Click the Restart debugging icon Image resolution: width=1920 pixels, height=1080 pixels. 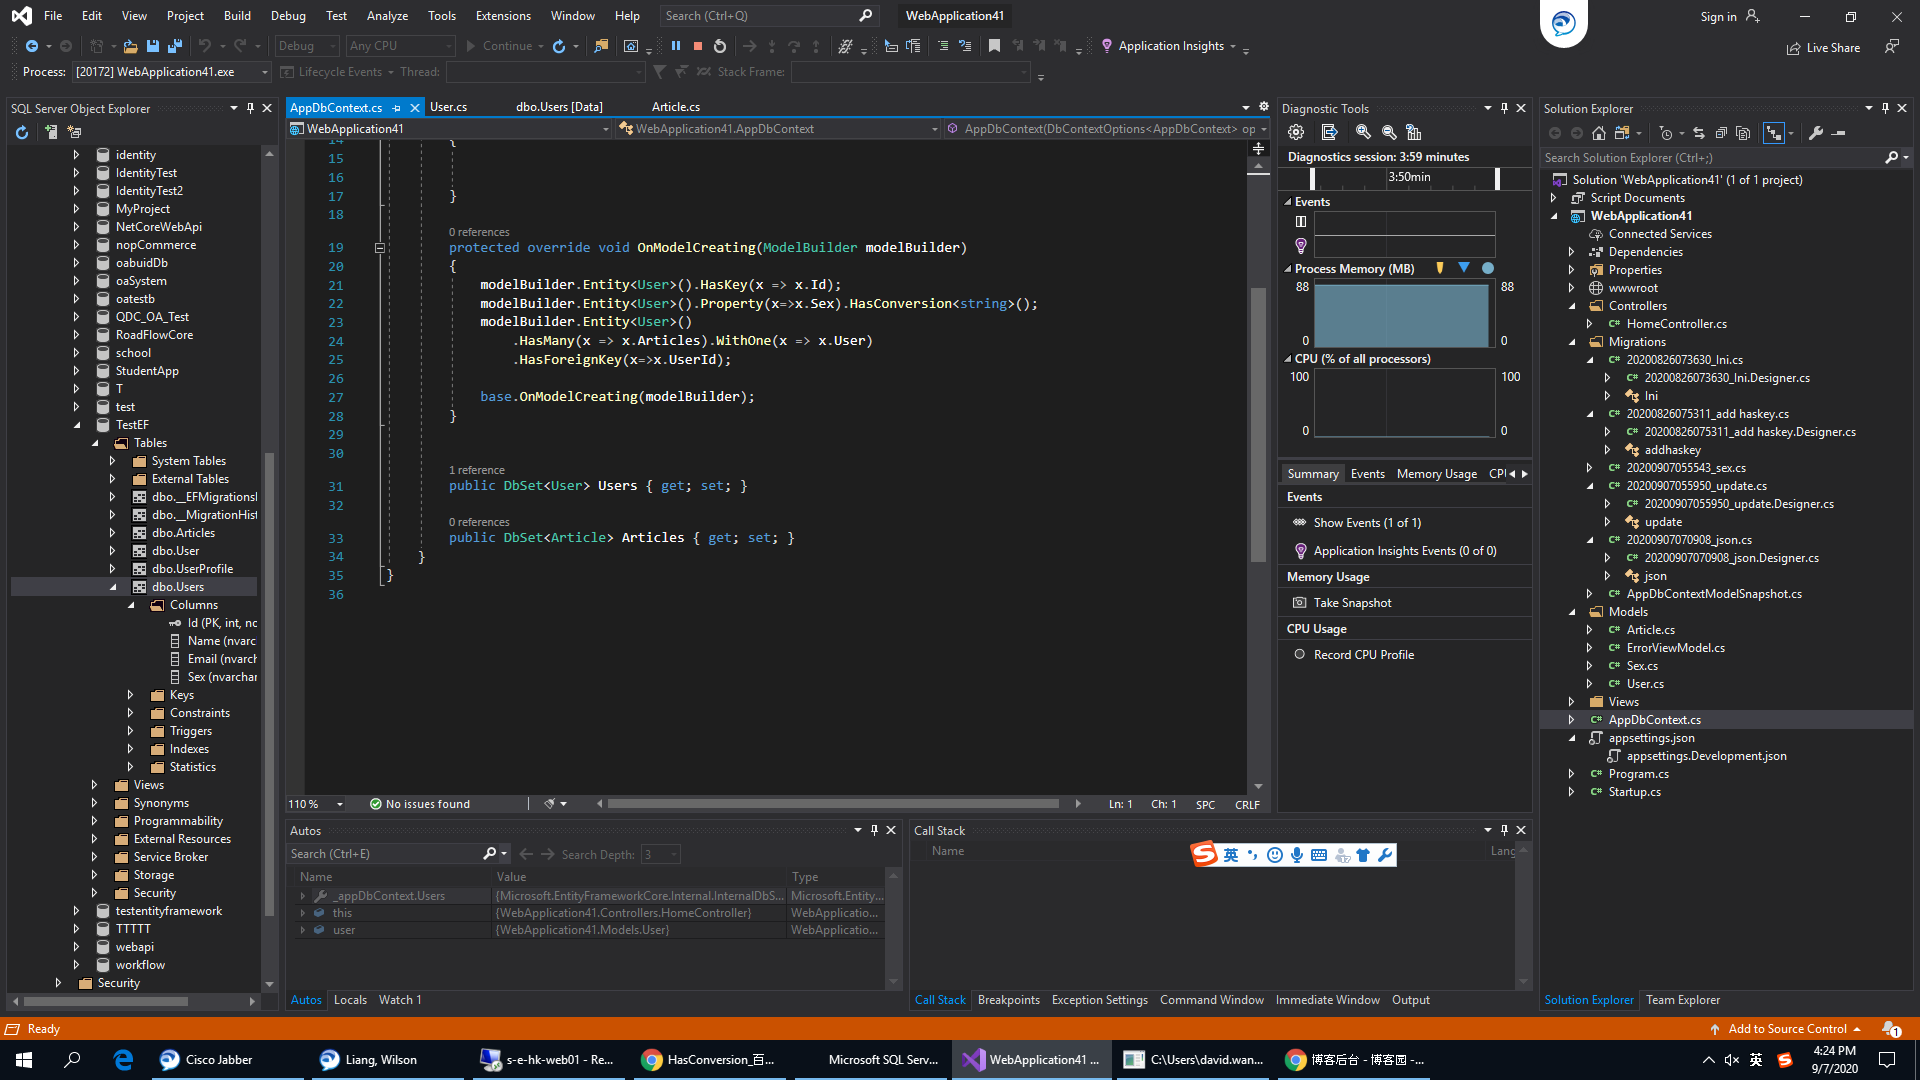point(720,46)
